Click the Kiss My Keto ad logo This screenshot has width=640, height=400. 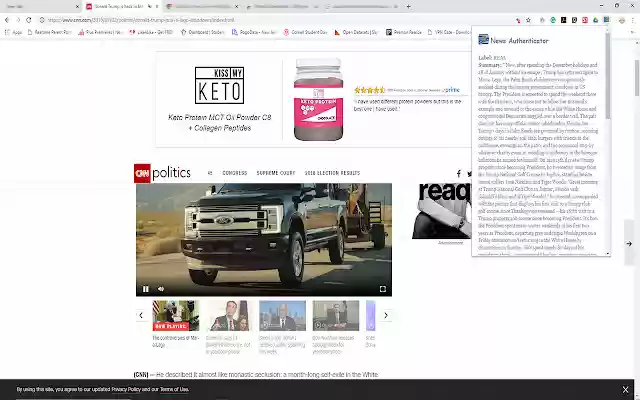pos(220,85)
